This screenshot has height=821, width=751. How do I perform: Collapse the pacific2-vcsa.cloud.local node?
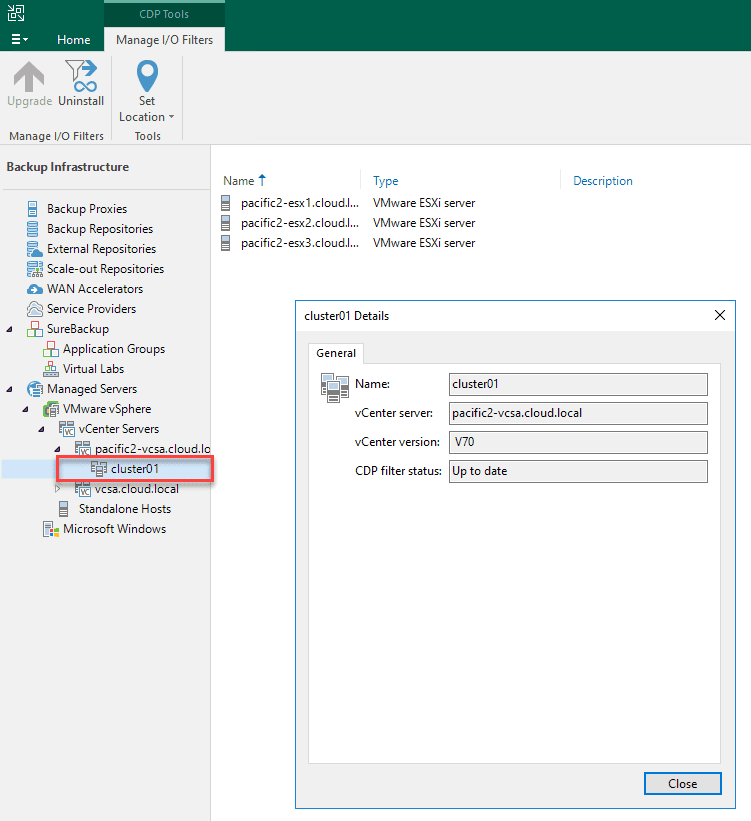[58, 449]
